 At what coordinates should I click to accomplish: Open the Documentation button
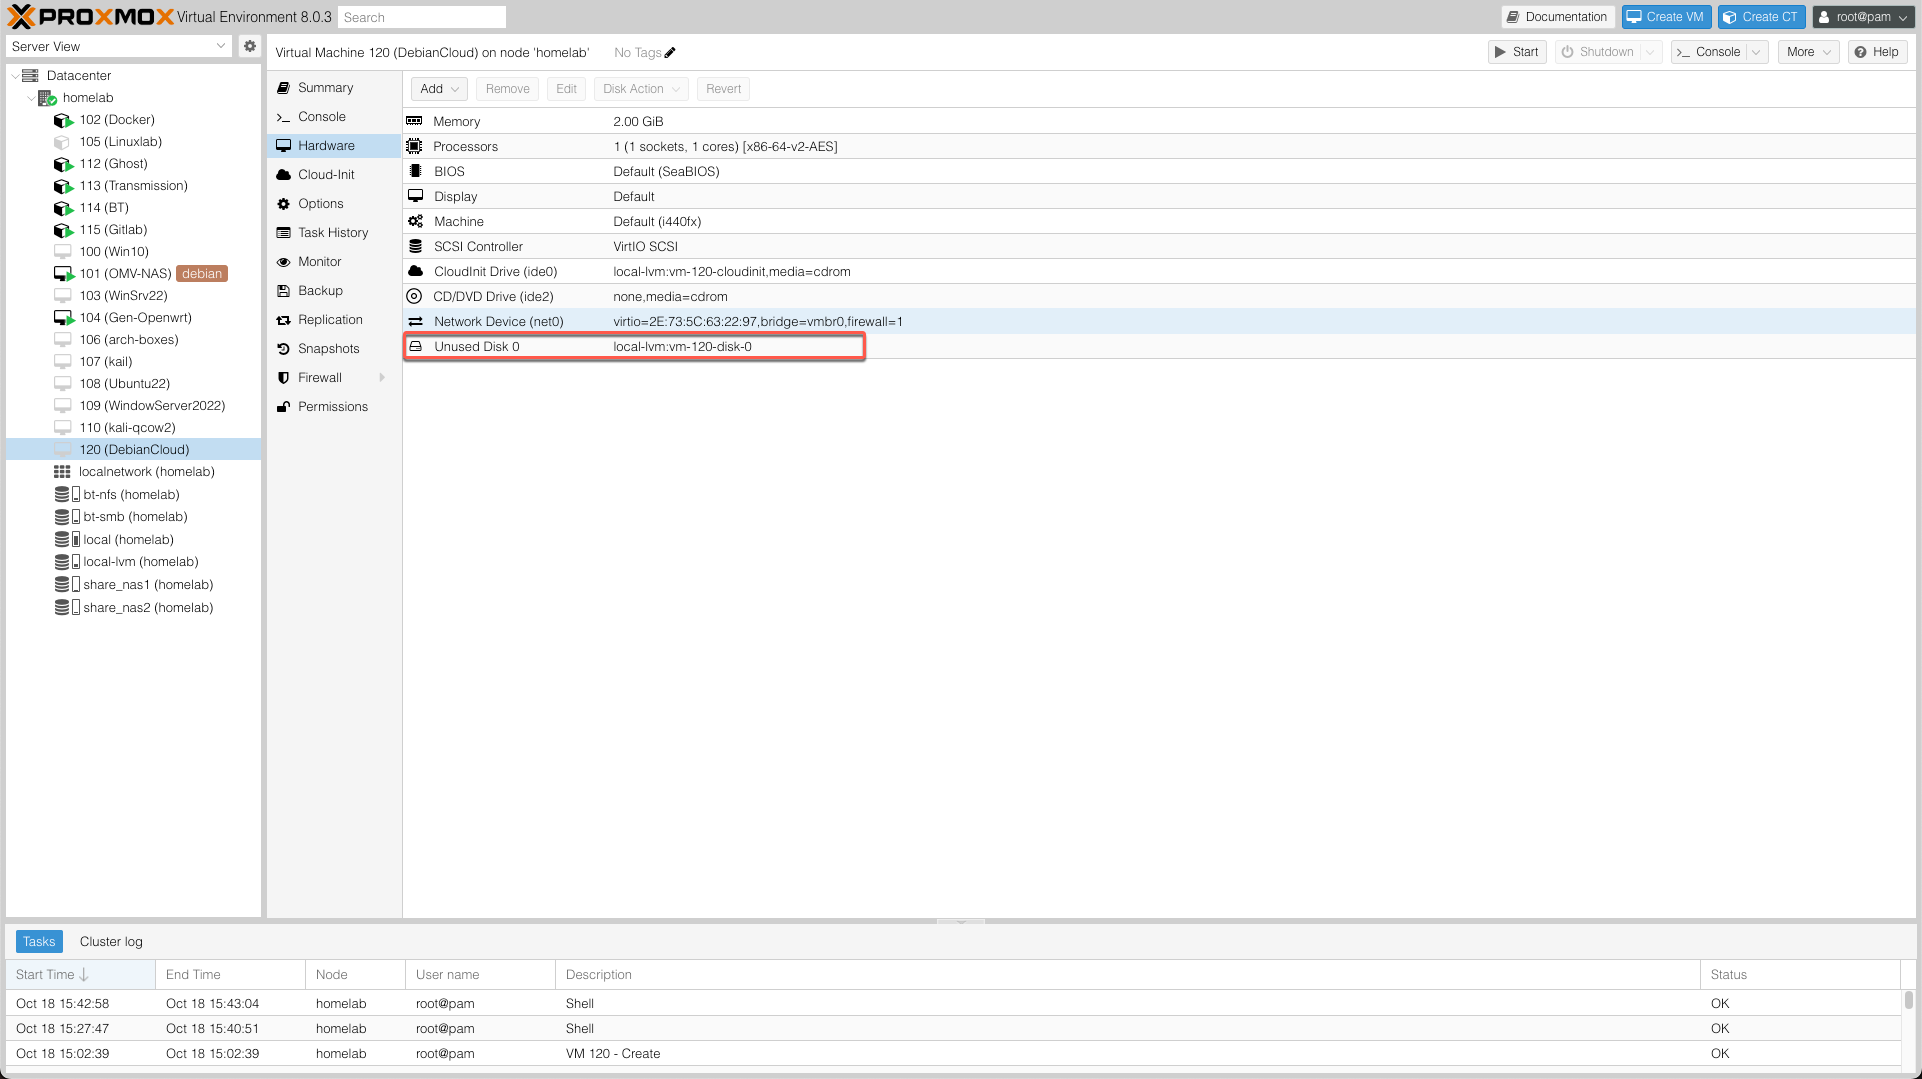pos(1557,17)
